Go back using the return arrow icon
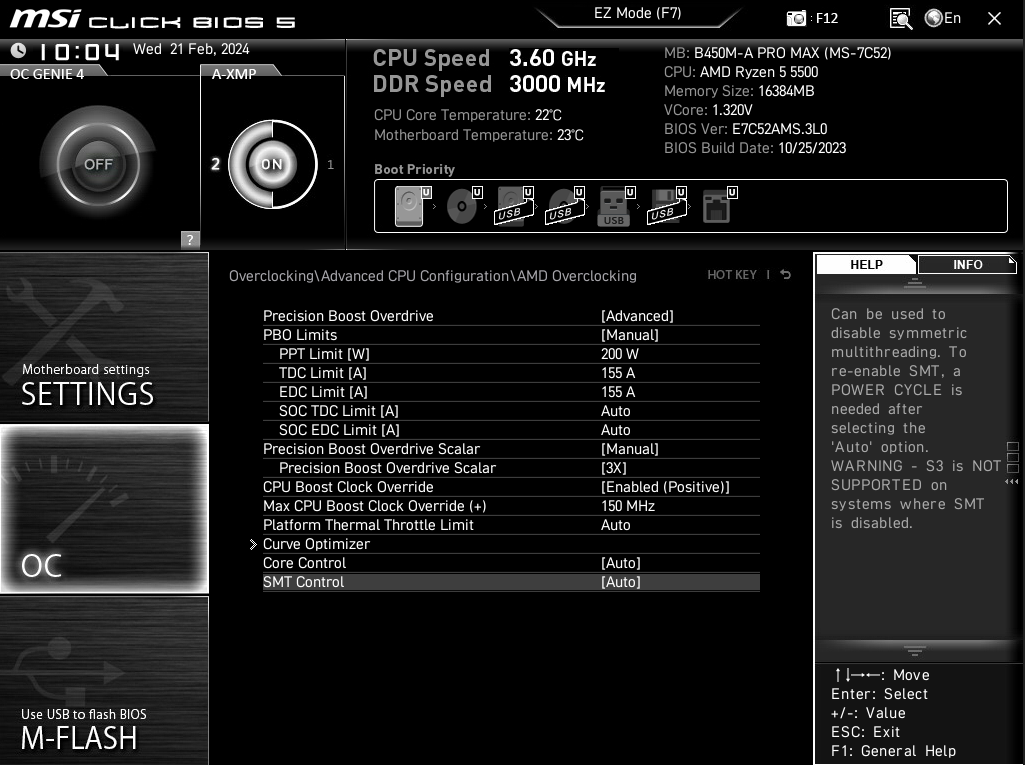The image size is (1025, 765). (786, 275)
